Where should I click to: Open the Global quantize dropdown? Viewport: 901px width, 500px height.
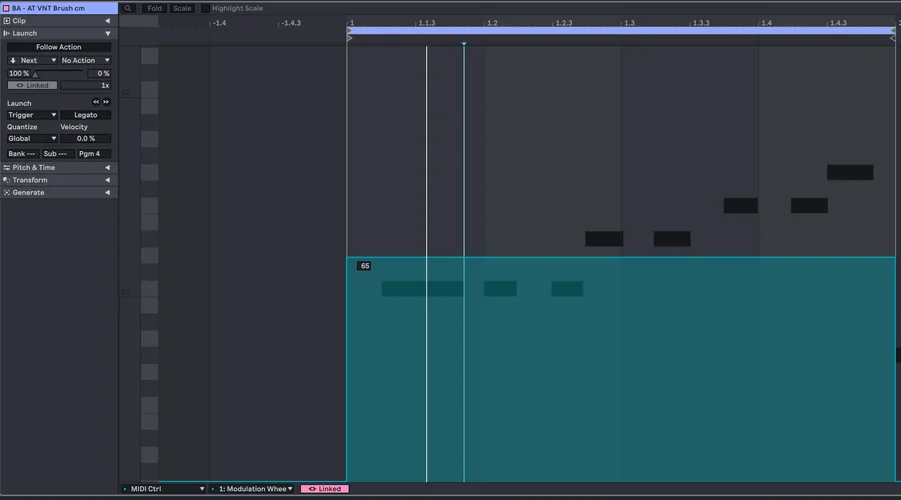point(32,139)
